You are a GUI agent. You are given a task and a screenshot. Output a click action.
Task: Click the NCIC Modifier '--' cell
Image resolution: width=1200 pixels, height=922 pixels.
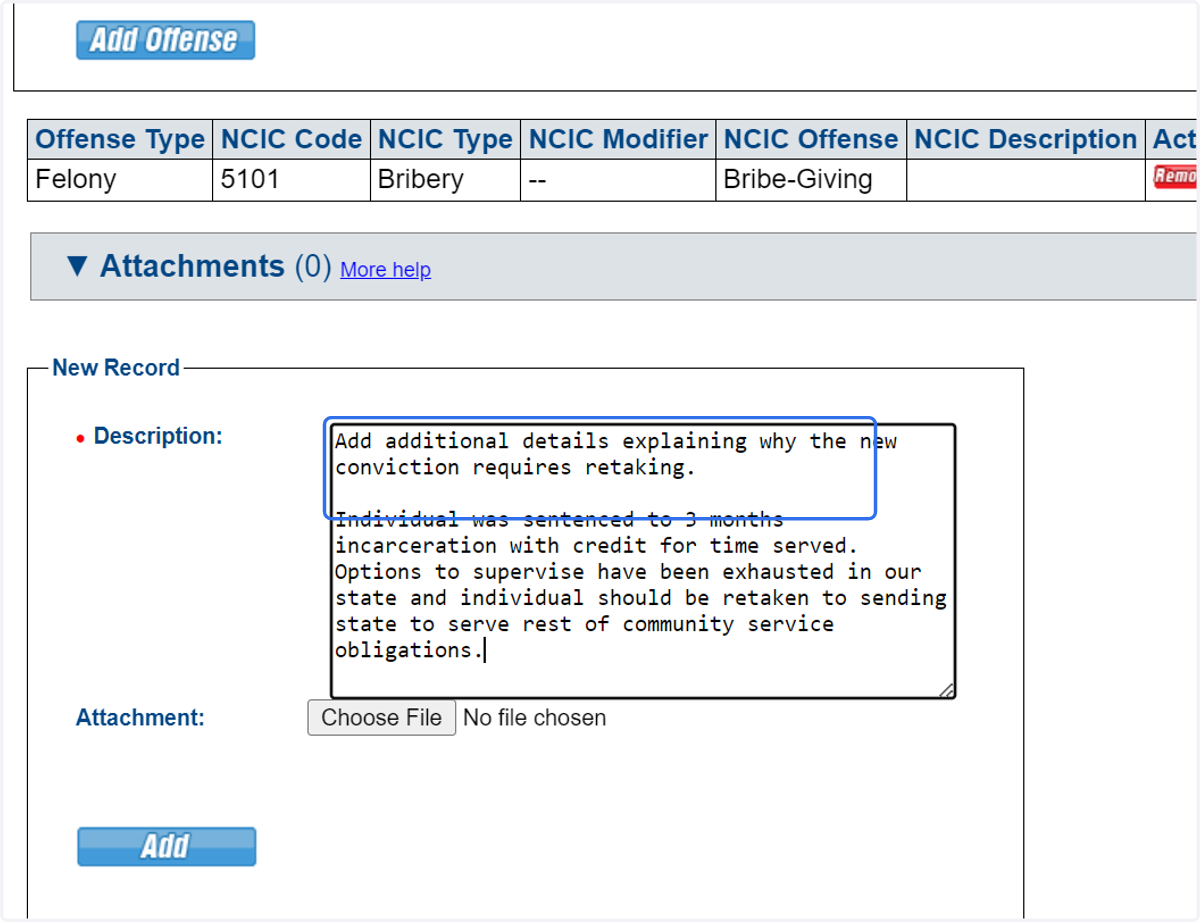[x=618, y=180]
